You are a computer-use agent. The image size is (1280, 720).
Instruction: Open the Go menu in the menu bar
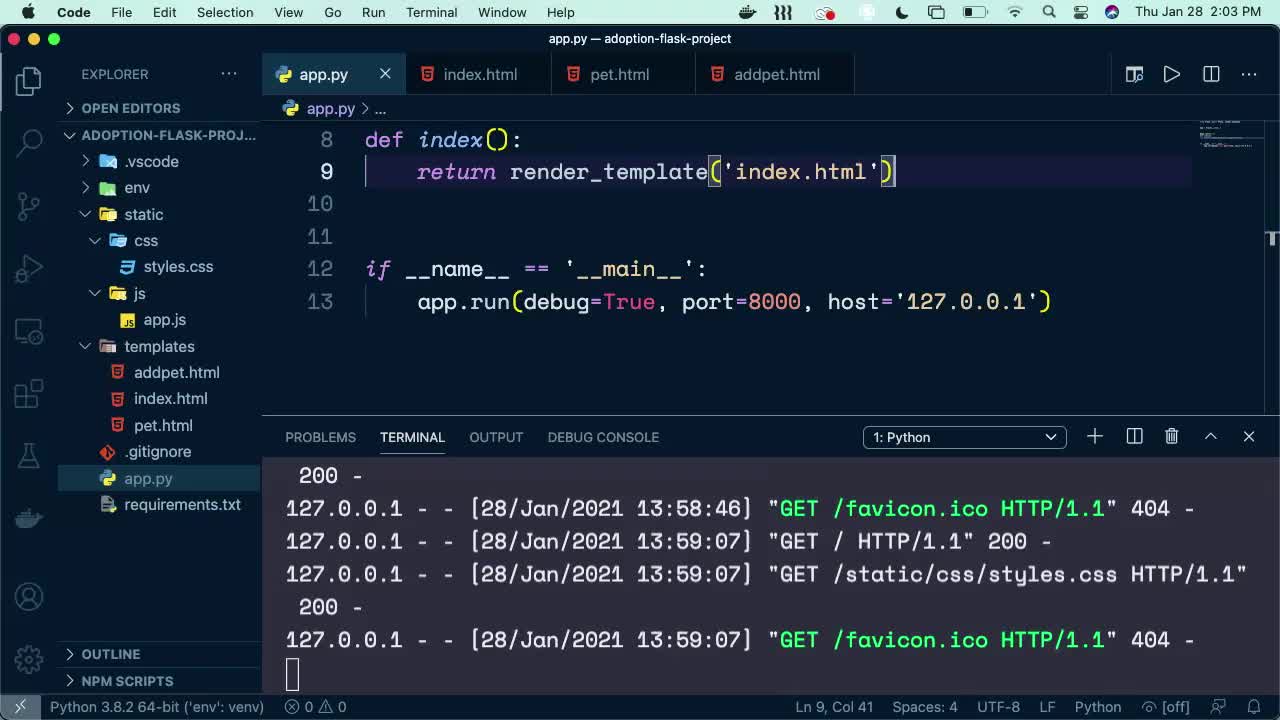[x=332, y=12]
